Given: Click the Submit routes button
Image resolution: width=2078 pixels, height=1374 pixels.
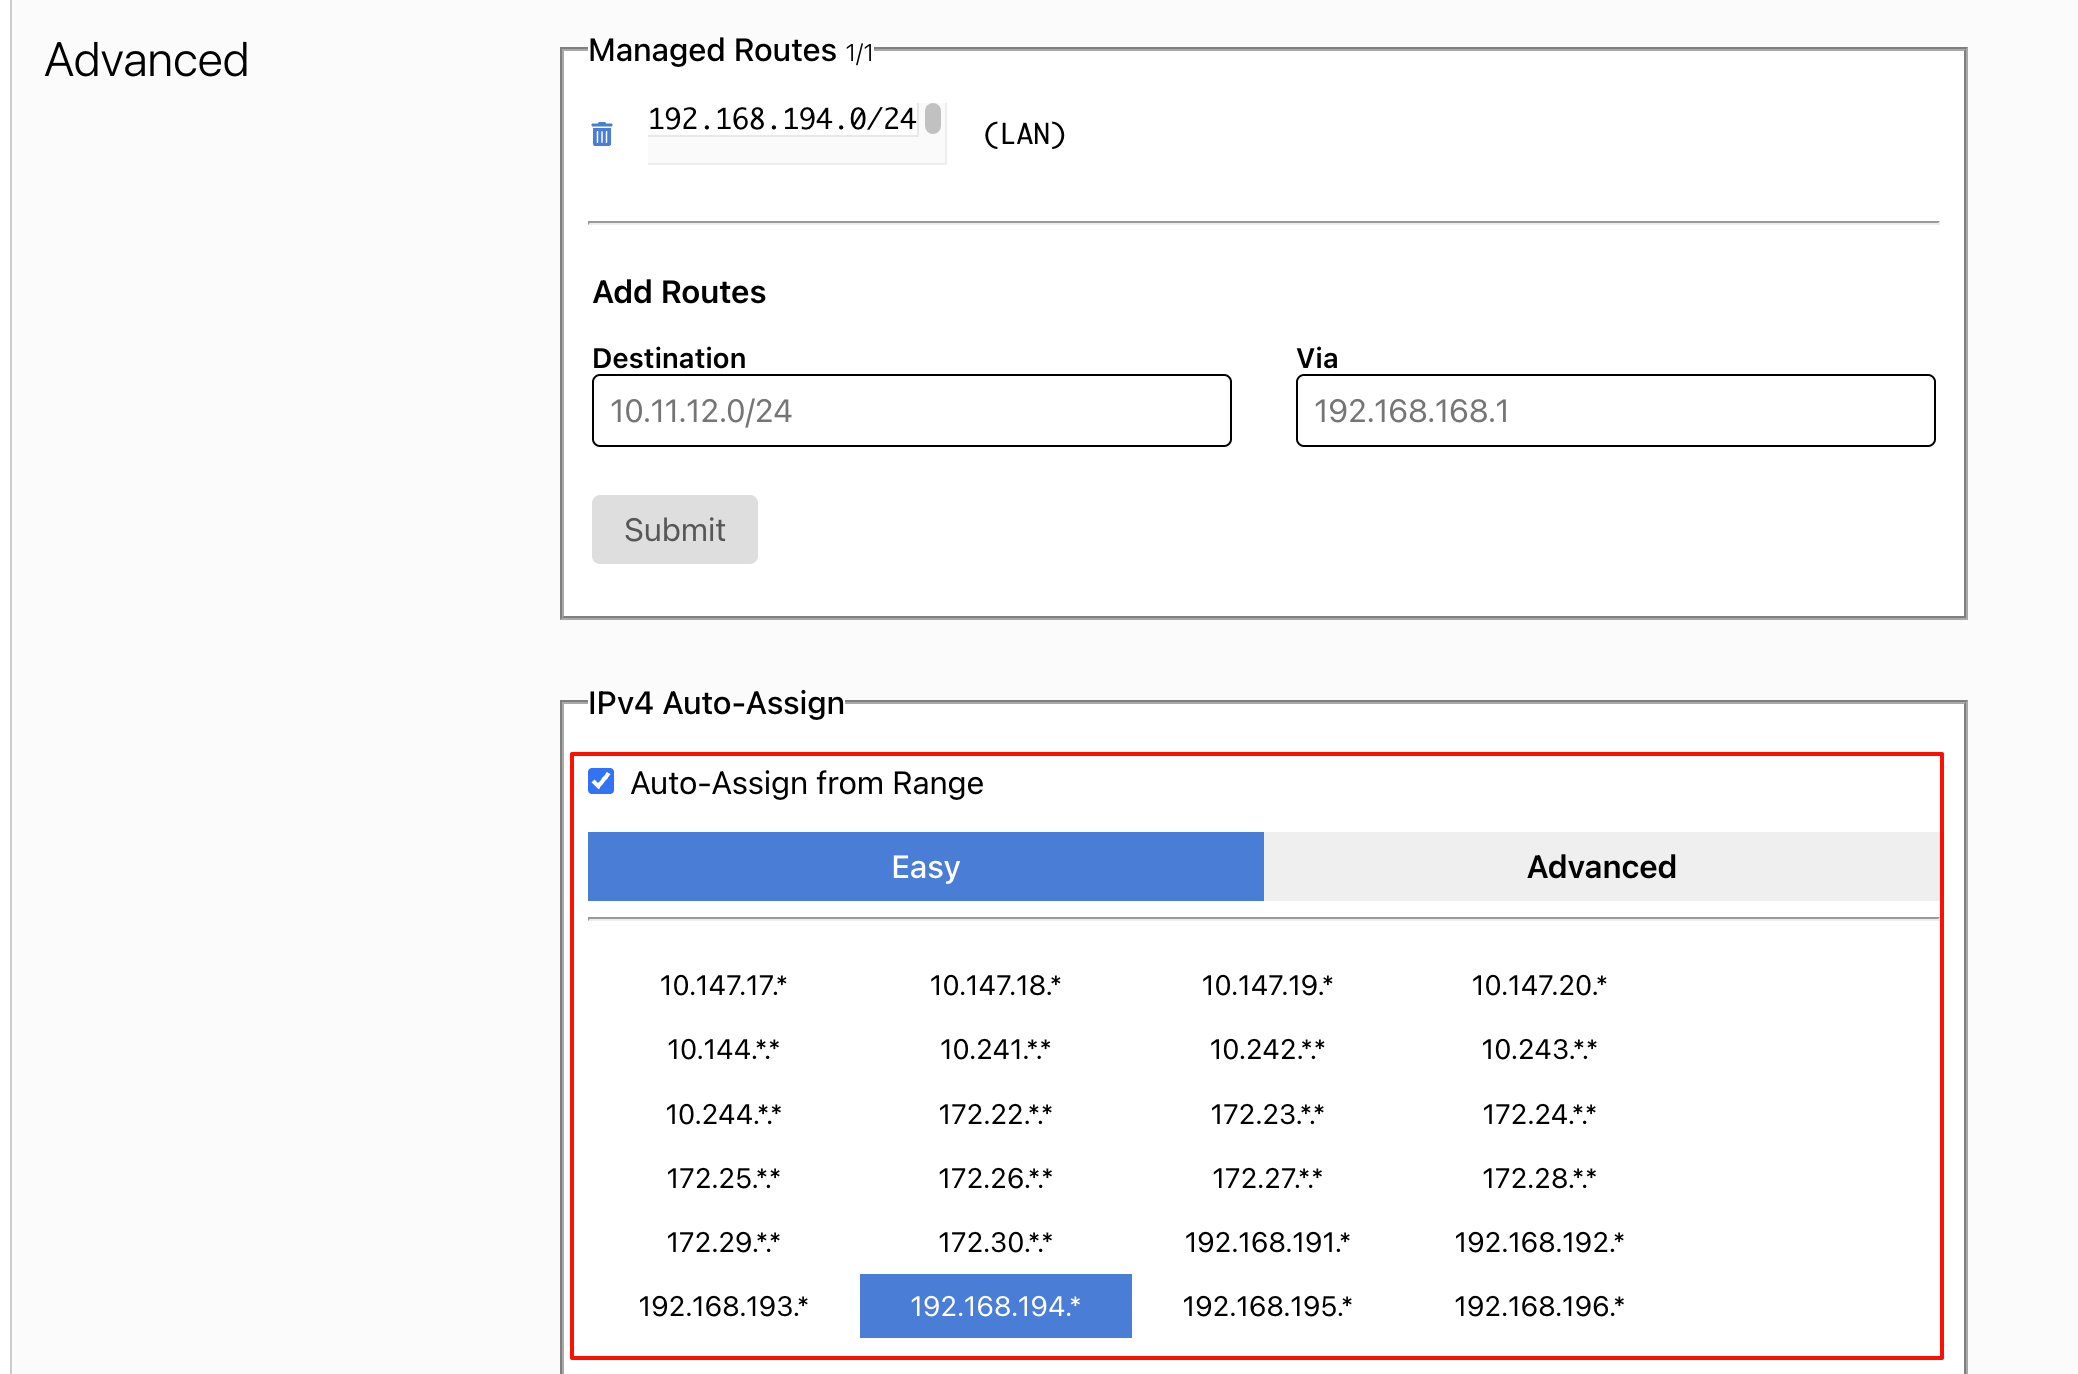Looking at the screenshot, I should coord(674,529).
